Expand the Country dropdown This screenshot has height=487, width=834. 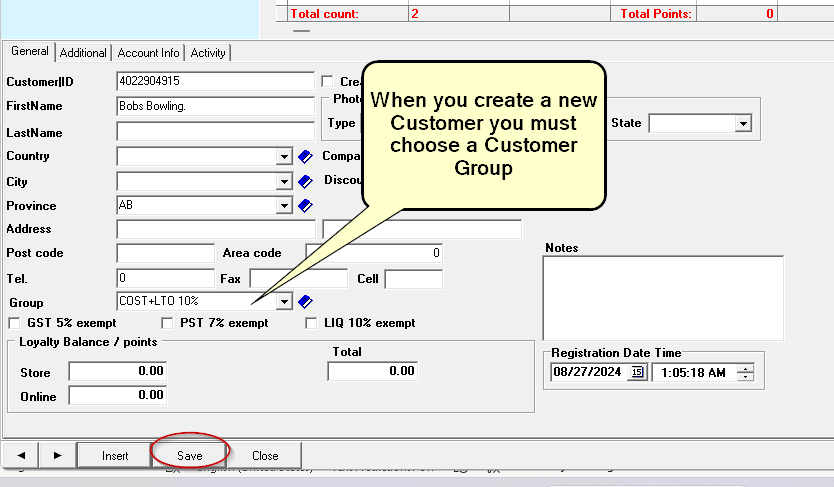coord(284,156)
